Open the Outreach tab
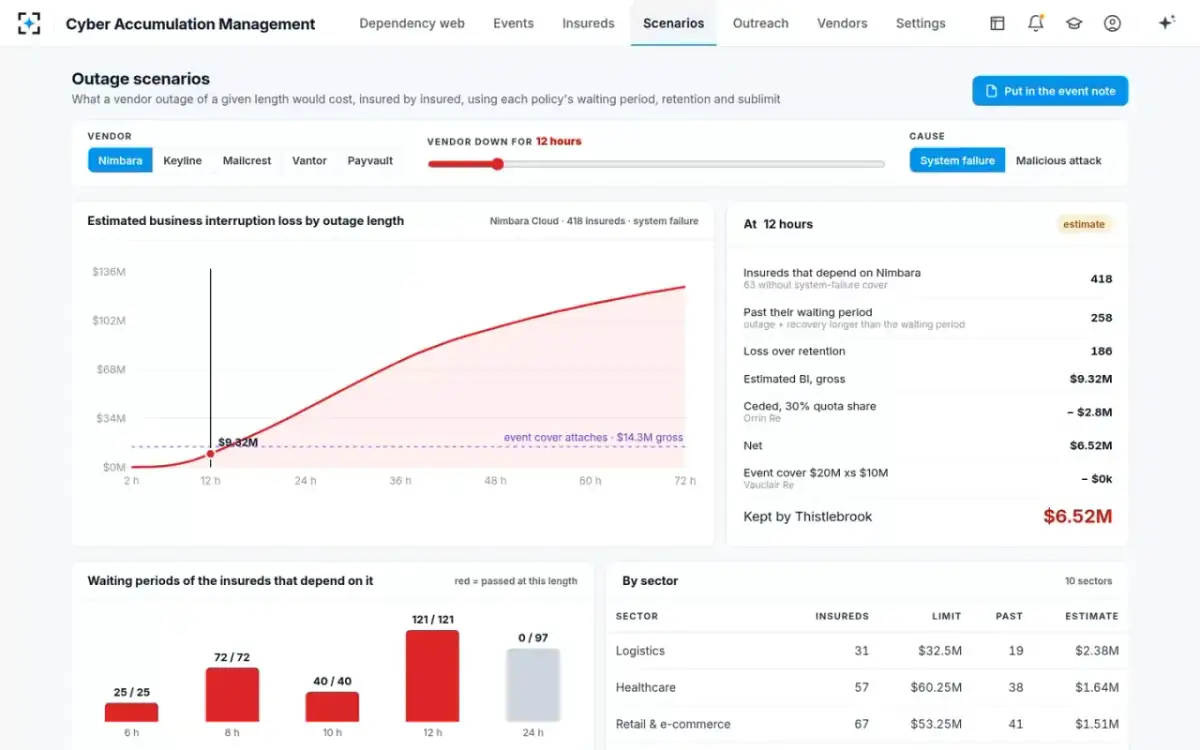This screenshot has width=1200, height=750. (x=760, y=23)
